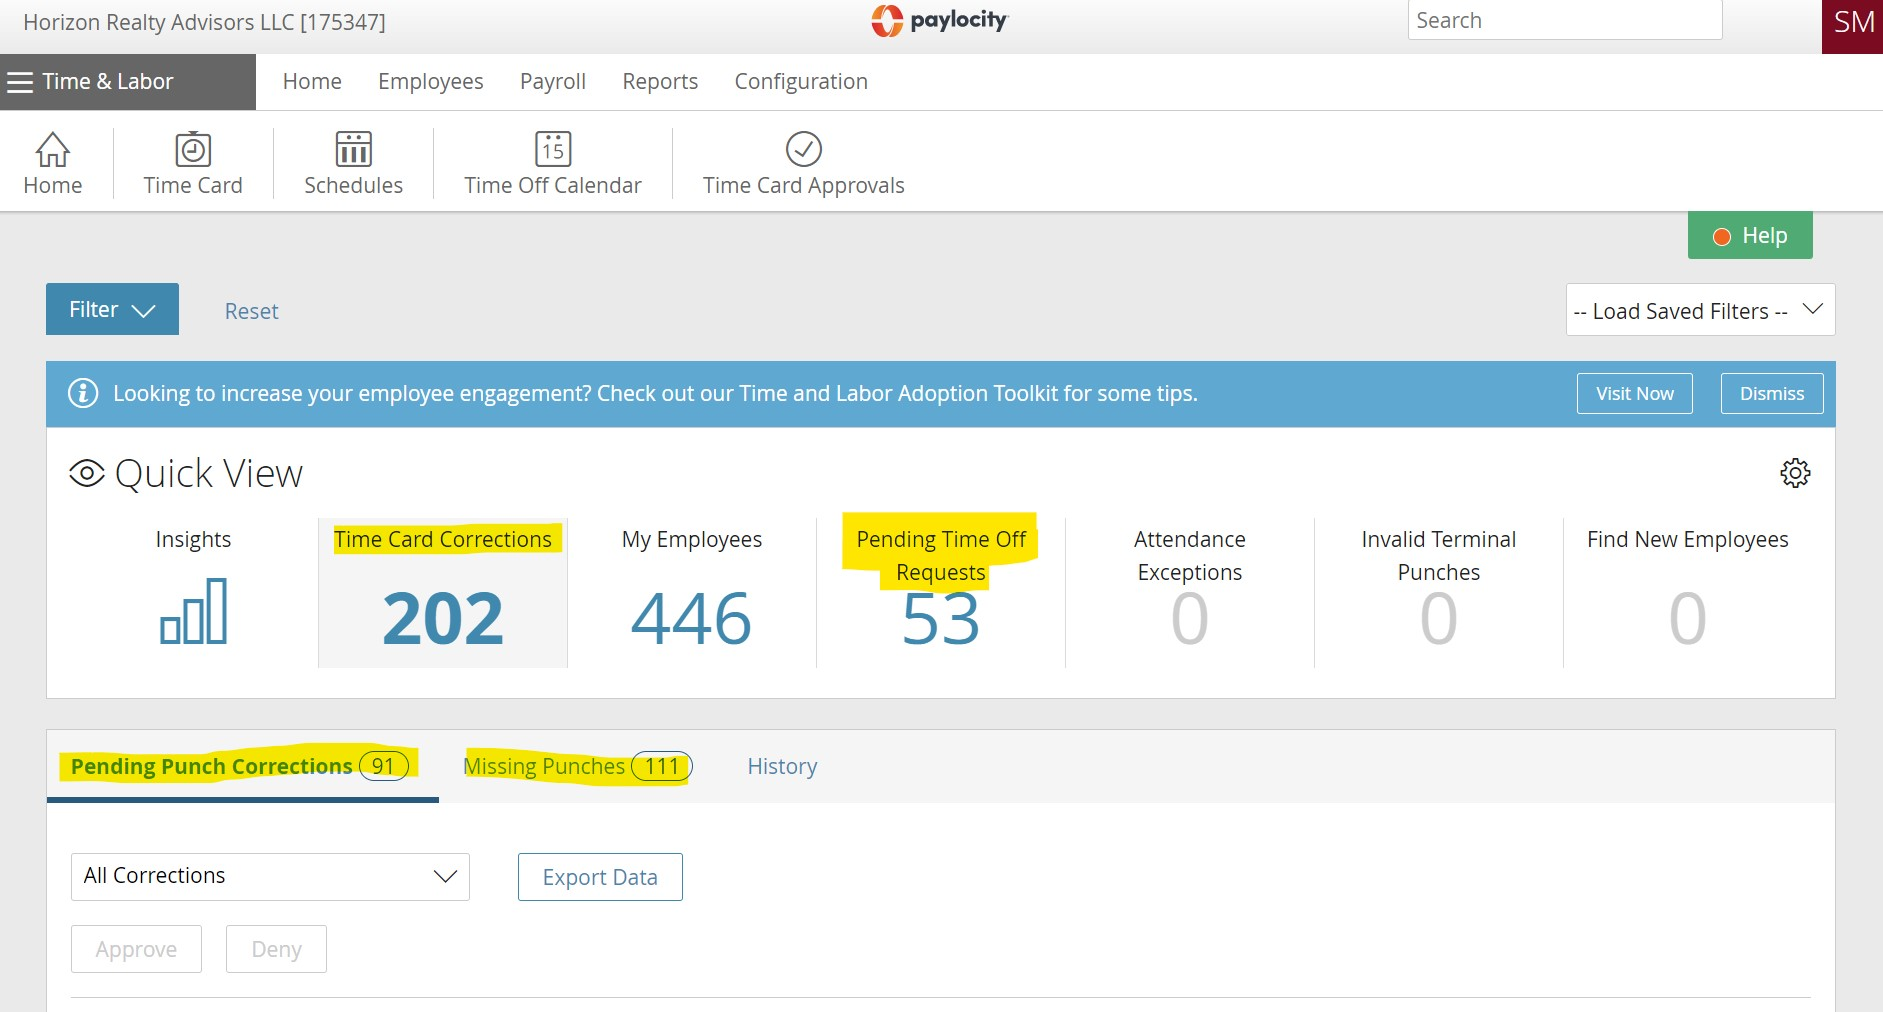Open the Time Card Approvals checkmark icon

point(804,149)
